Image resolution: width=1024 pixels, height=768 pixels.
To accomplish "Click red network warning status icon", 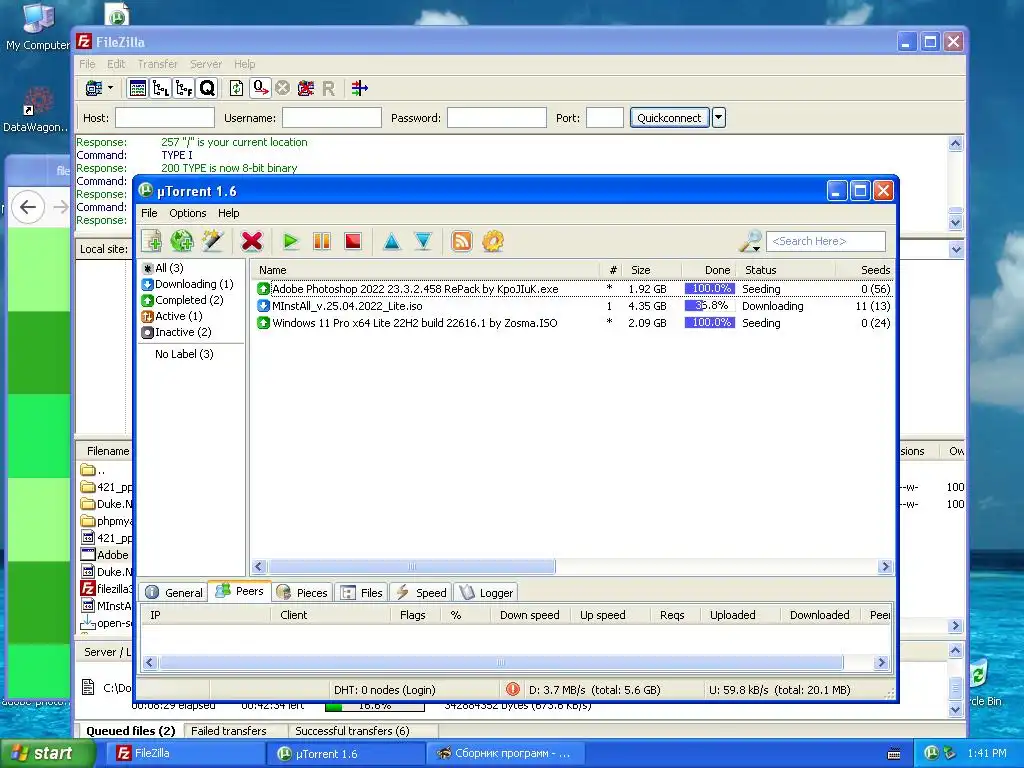I will [x=513, y=689].
